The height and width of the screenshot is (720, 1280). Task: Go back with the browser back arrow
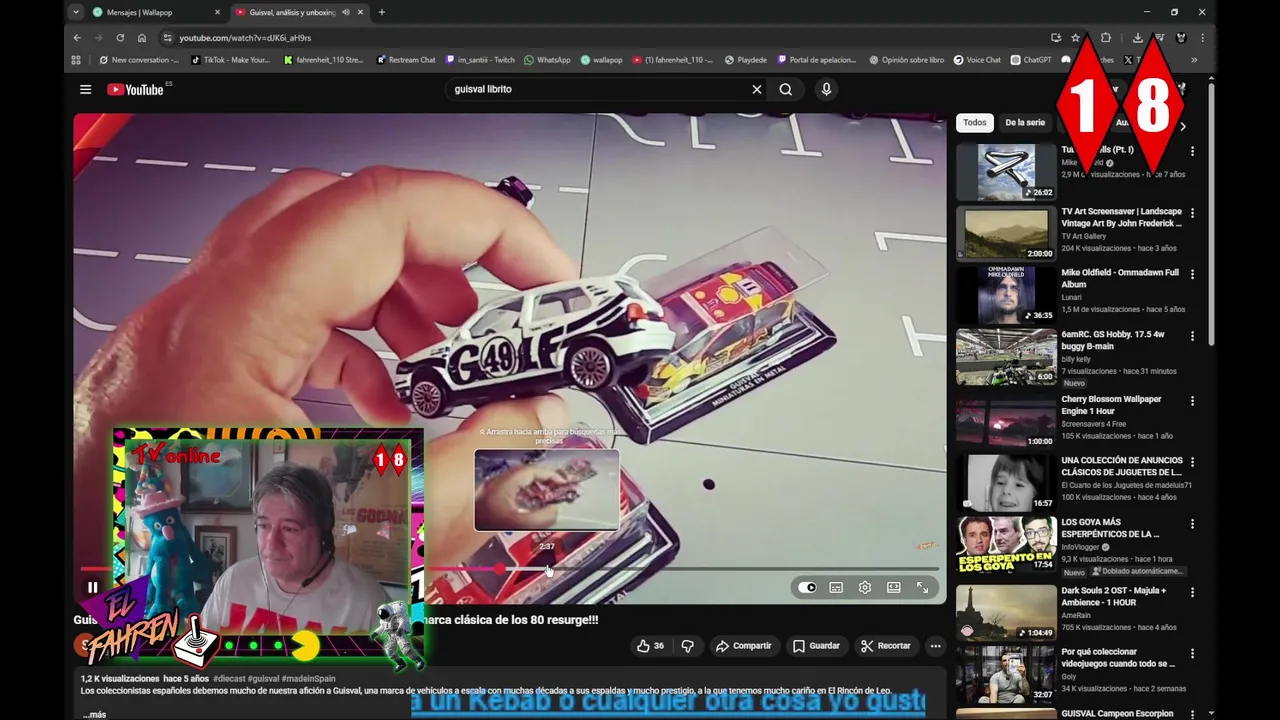click(x=77, y=38)
